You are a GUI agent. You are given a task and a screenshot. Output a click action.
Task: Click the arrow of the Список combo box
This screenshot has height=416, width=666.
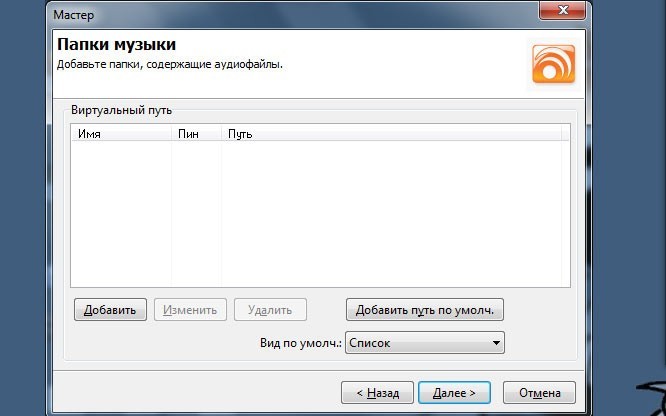pyautogui.click(x=496, y=343)
